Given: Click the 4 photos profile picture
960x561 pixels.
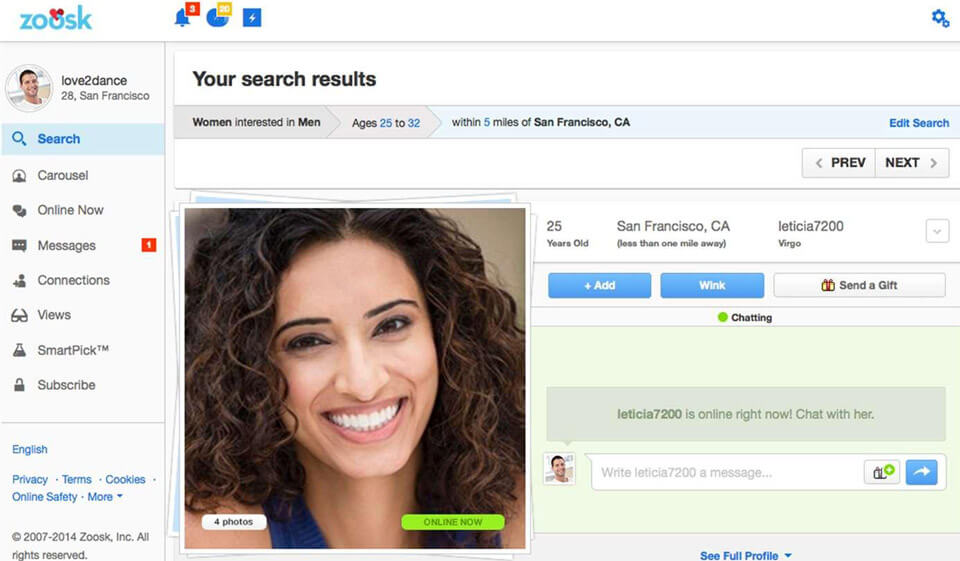Looking at the screenshot, I should click(355, 378).
